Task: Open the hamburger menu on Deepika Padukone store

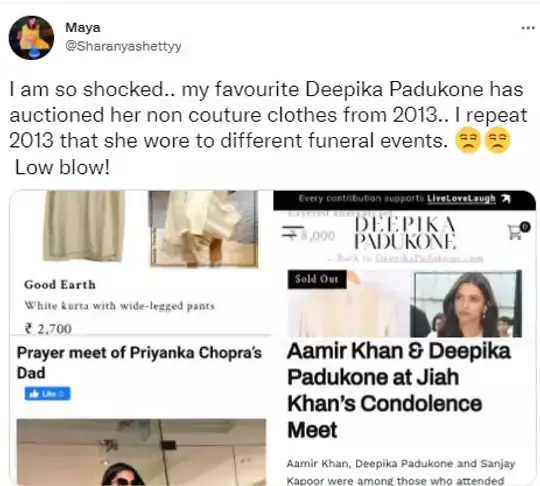Action: [293, 231]
